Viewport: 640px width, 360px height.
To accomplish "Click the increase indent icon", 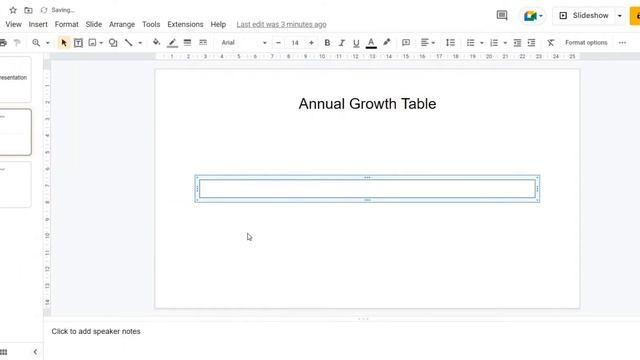I will pos(531,42).
